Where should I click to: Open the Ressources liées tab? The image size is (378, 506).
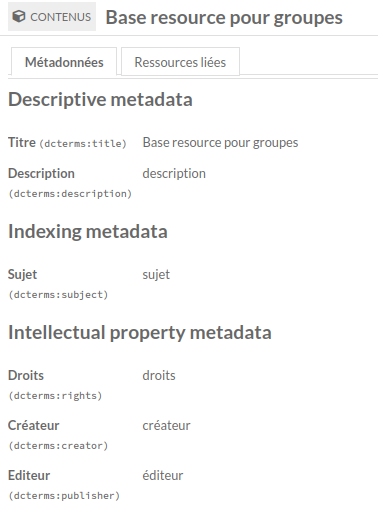[180, 62]
